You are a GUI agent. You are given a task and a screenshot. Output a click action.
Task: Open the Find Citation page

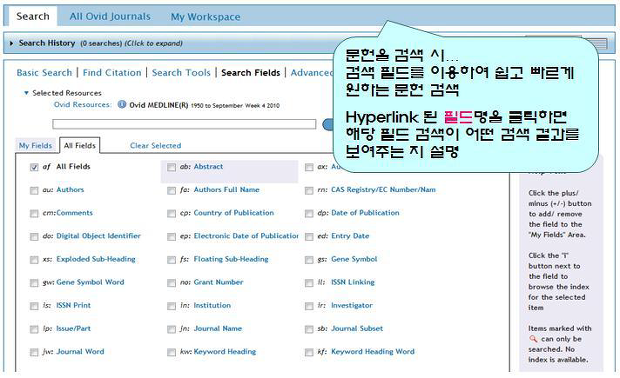112,73
